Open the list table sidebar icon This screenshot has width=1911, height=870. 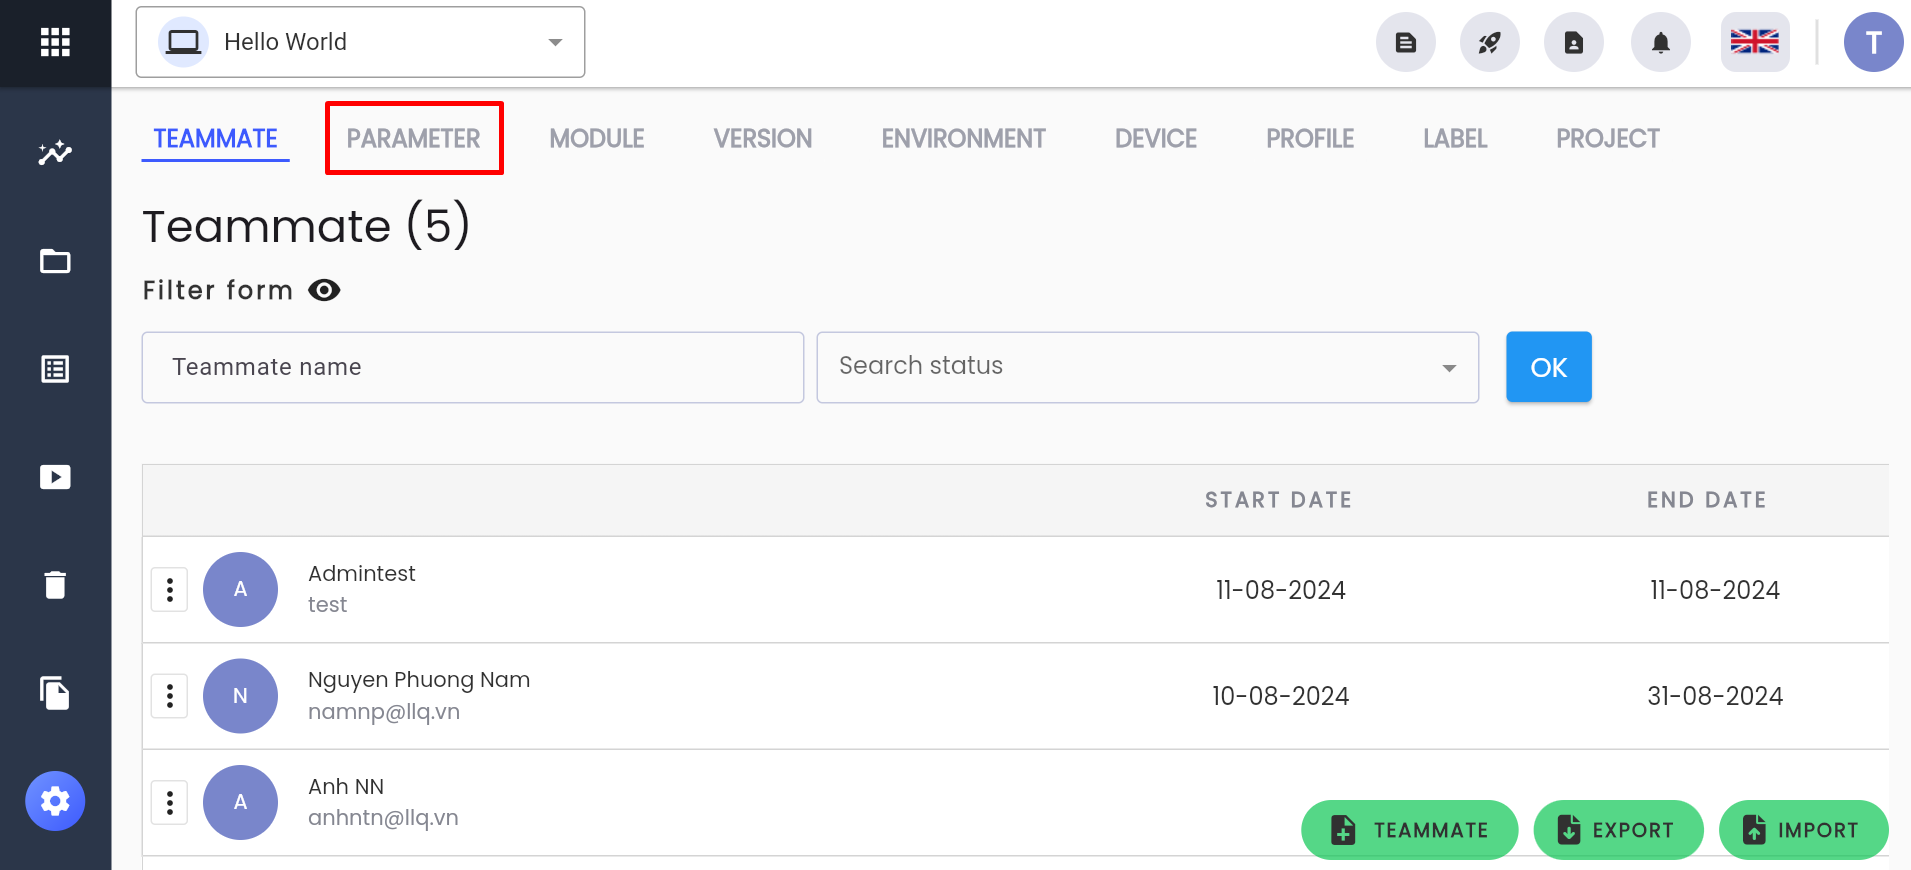(55, 369)
